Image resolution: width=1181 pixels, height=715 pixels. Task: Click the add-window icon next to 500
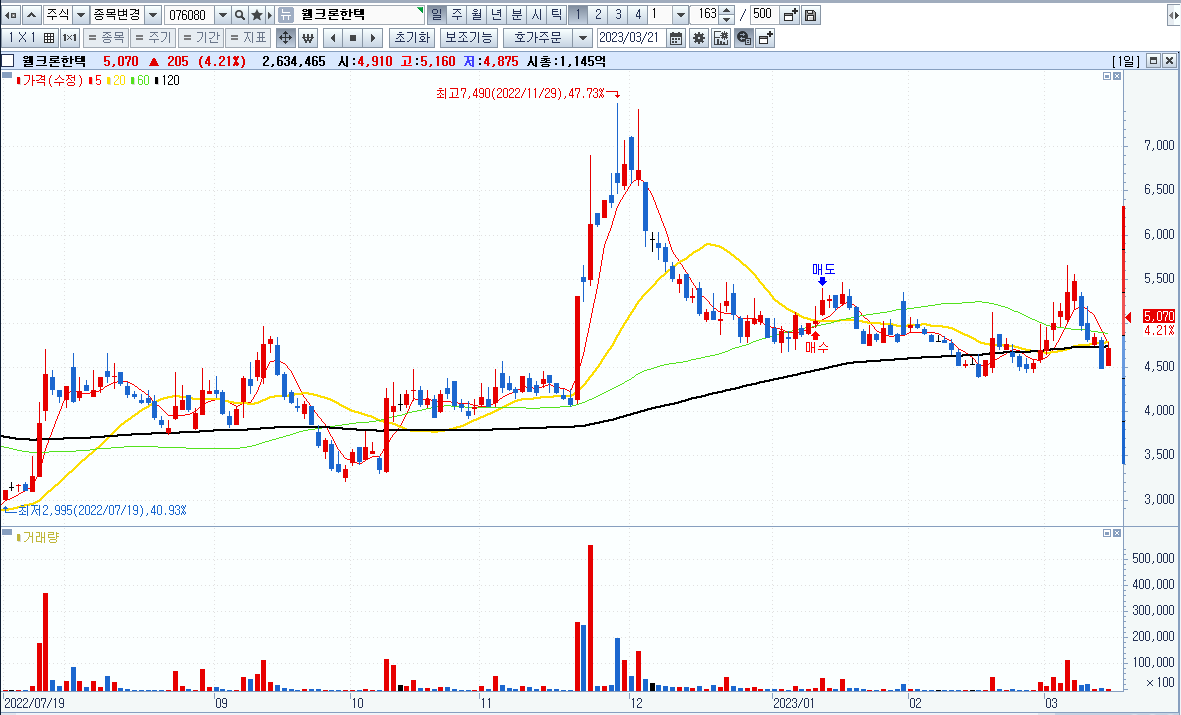(790, 15)
